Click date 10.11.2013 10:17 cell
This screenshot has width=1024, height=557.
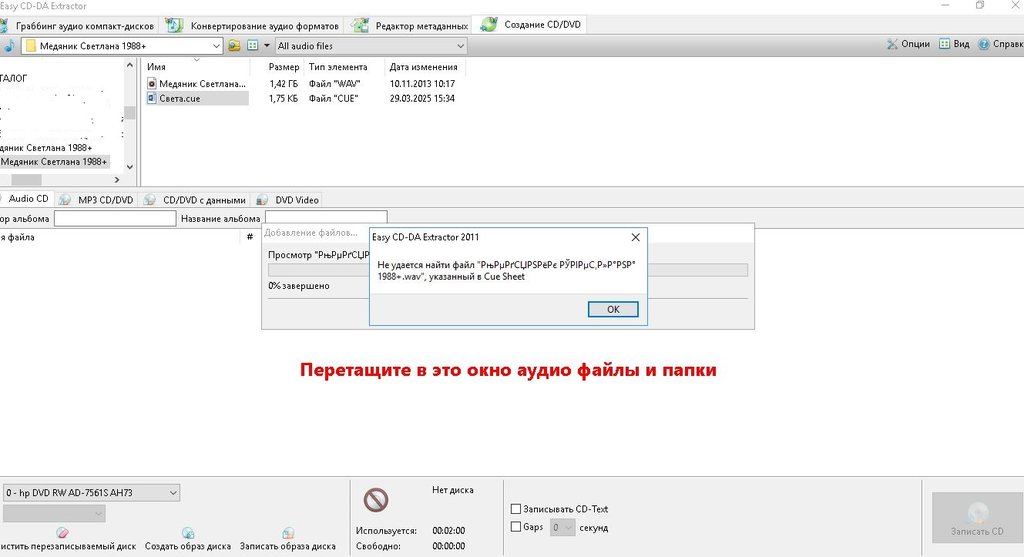[x=423, y=84]
